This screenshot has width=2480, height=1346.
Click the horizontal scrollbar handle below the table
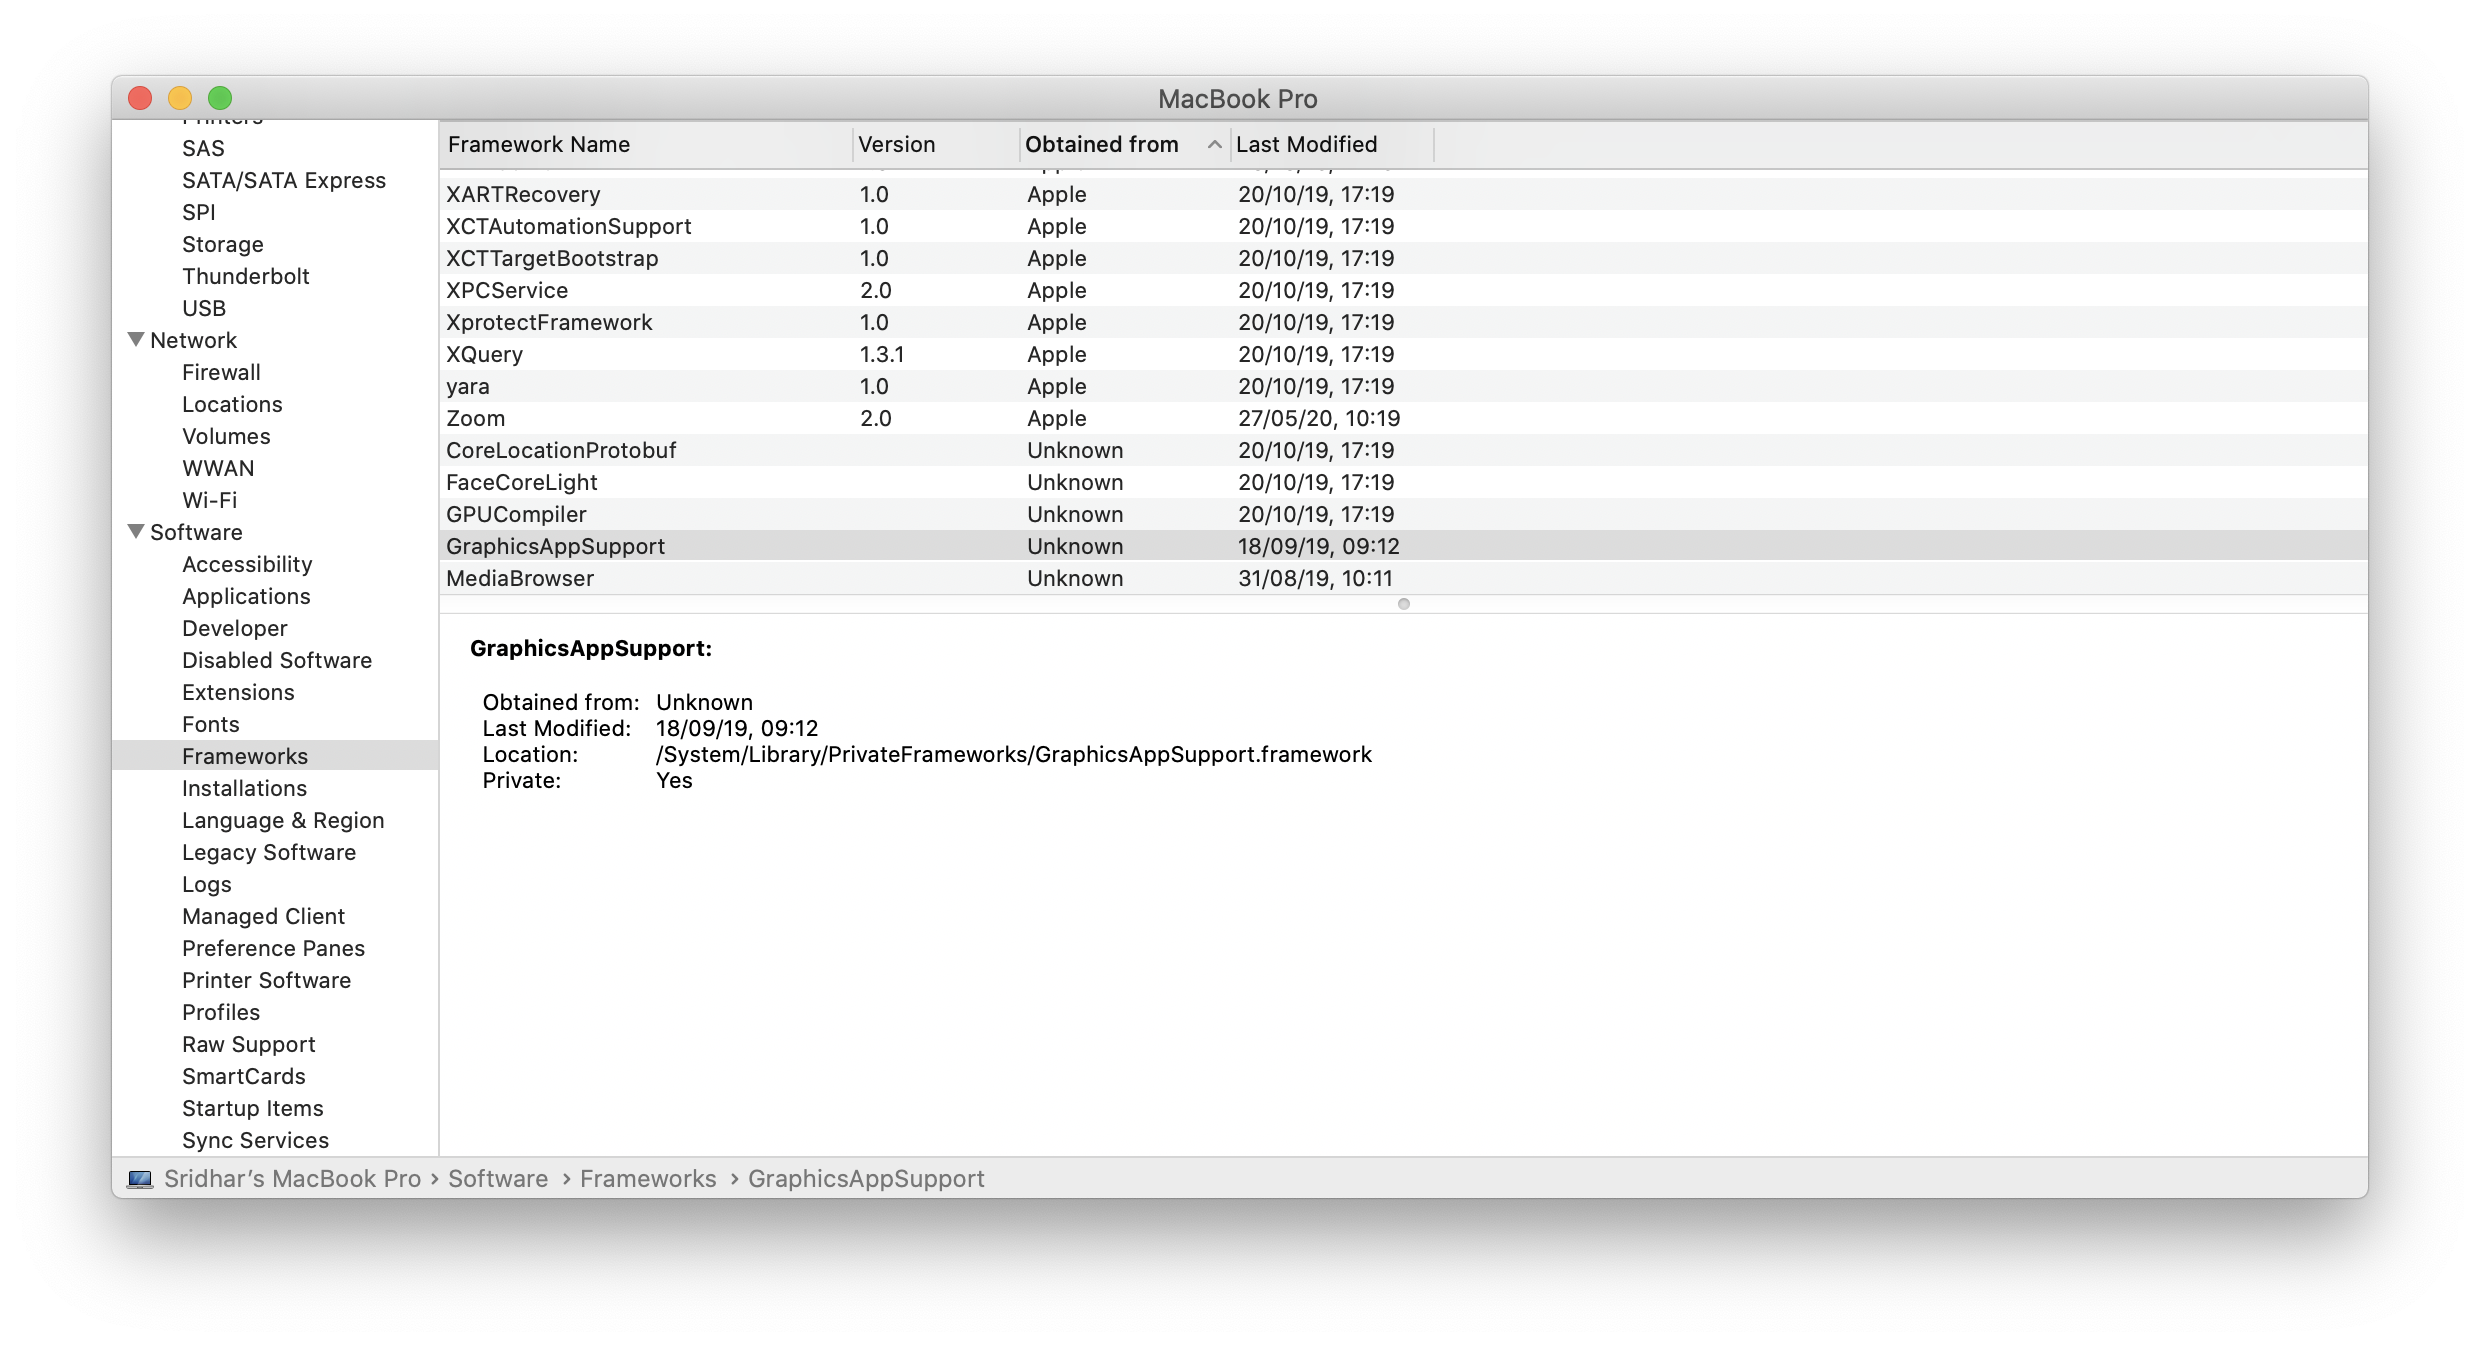click(1404, 604)
